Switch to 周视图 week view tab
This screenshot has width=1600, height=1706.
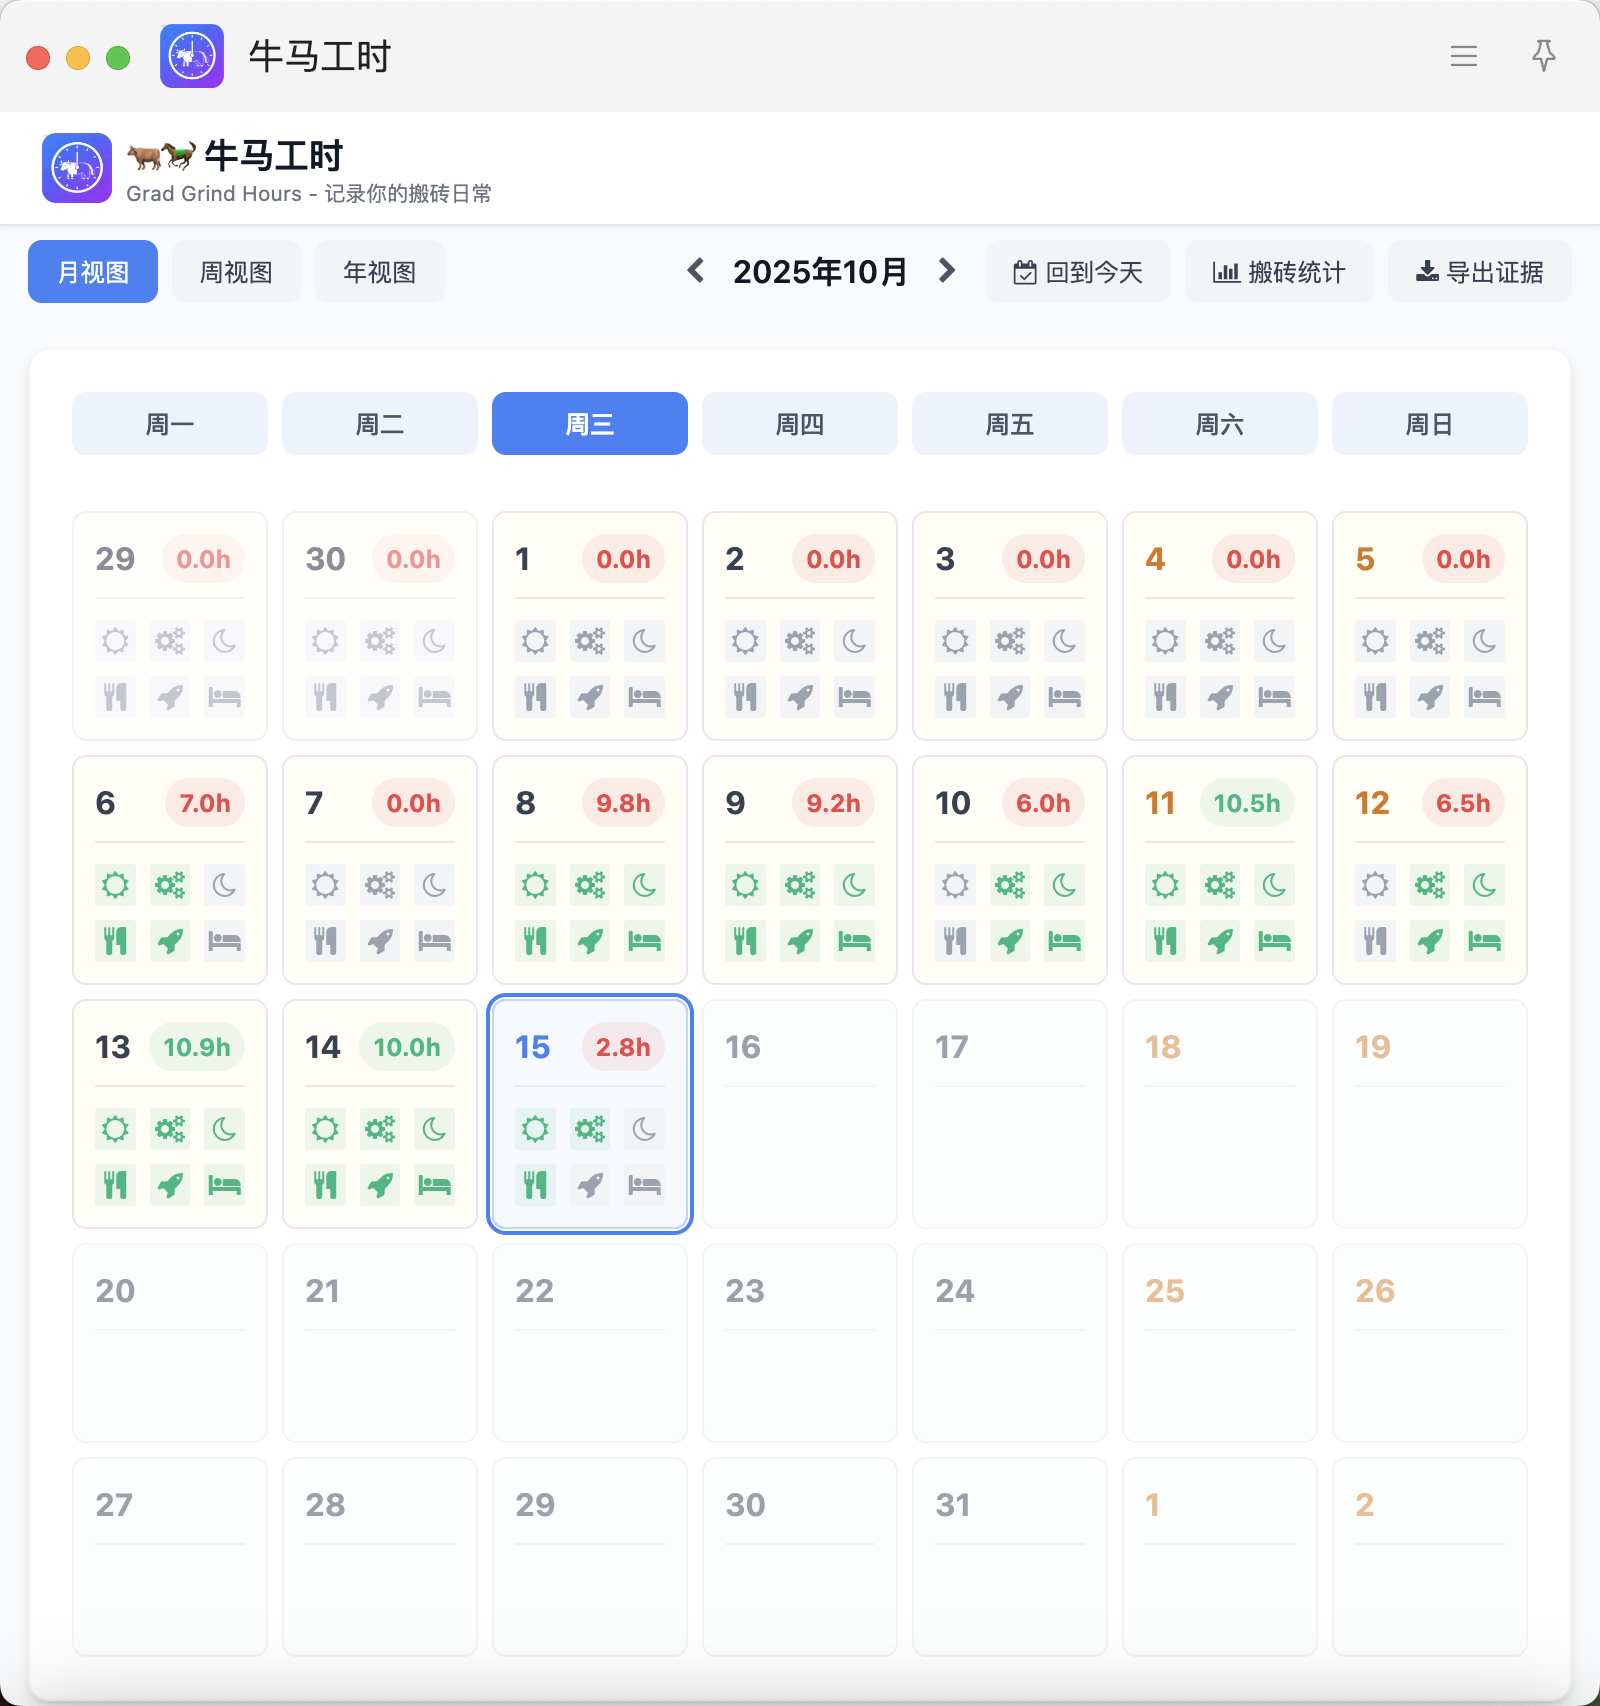coord(236,271)
